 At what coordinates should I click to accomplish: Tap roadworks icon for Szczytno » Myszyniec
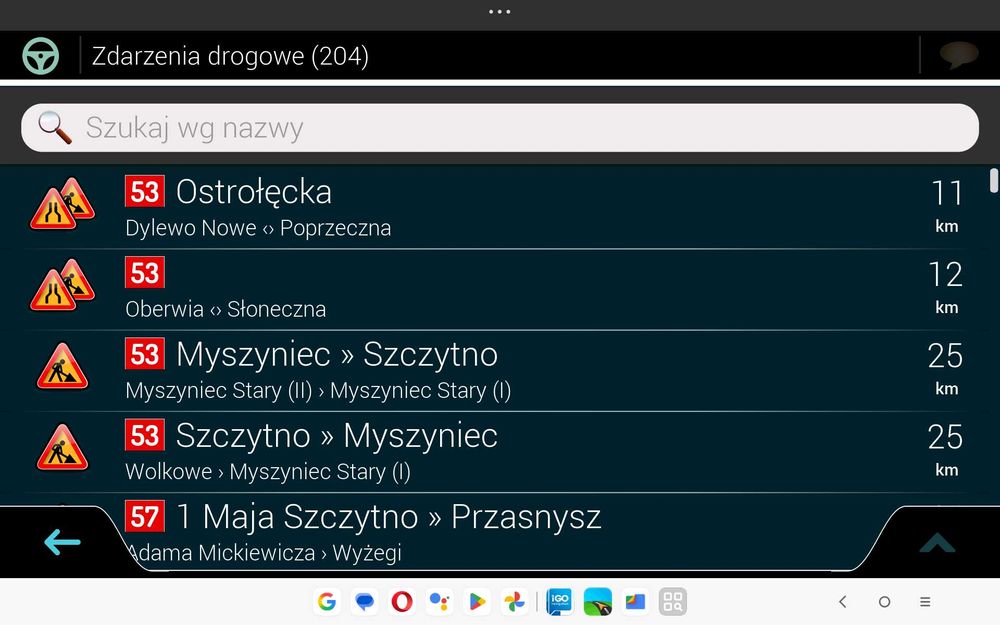tap(62, 447)
